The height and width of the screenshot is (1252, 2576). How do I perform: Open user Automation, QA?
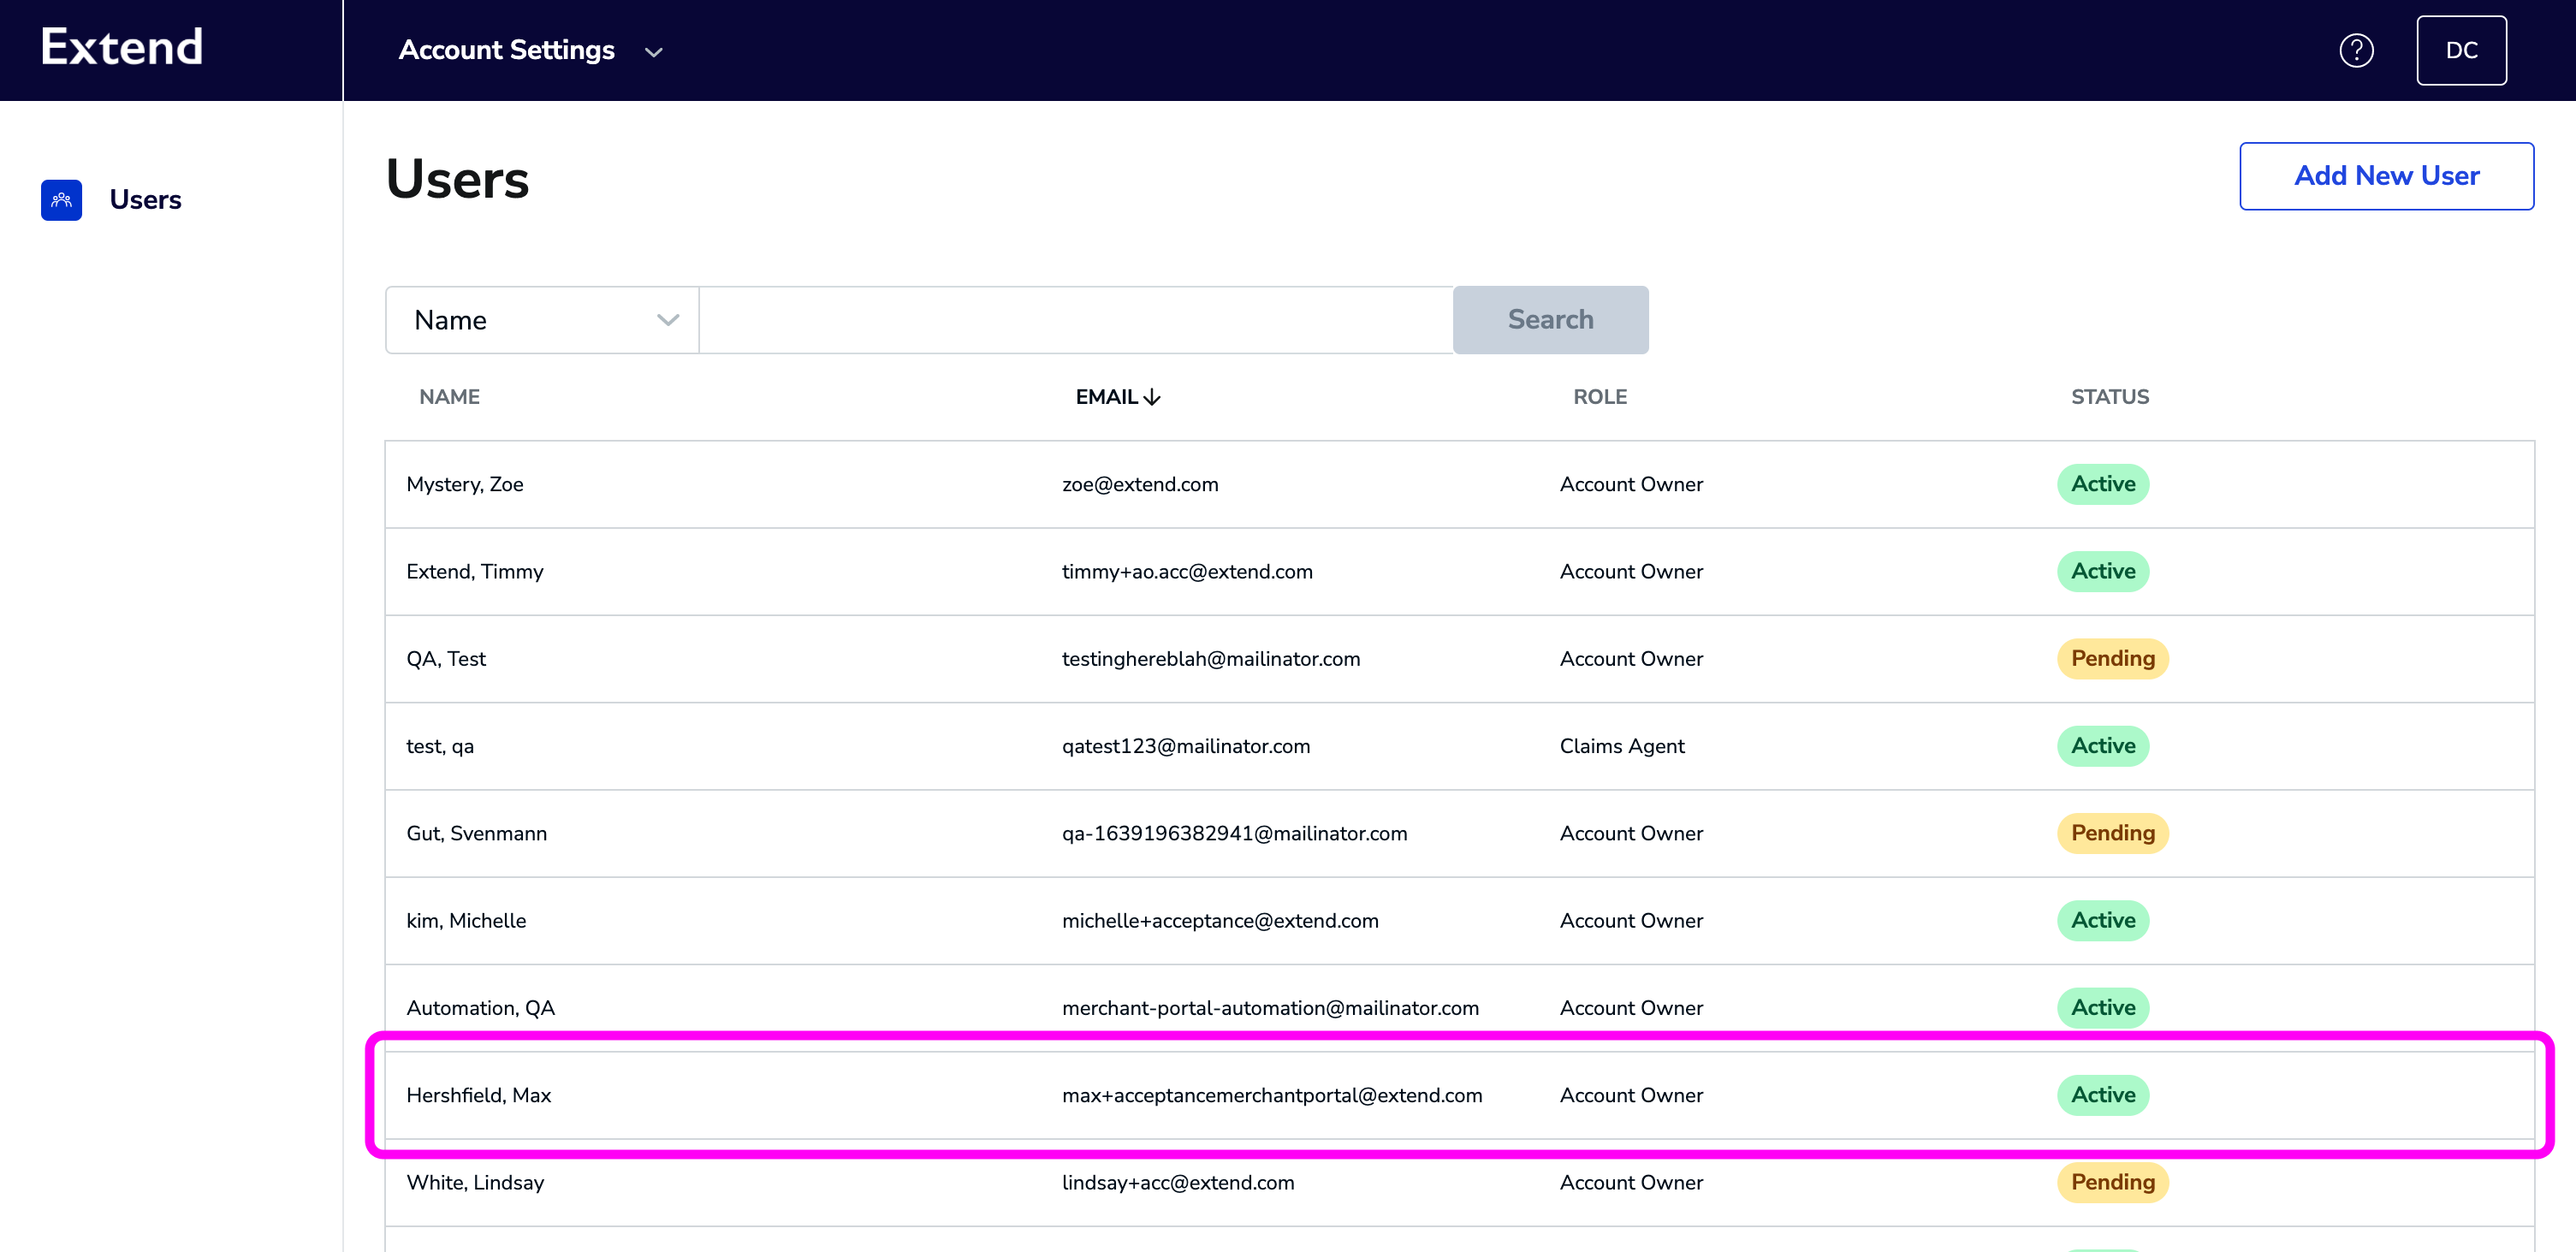[480, 1008]
